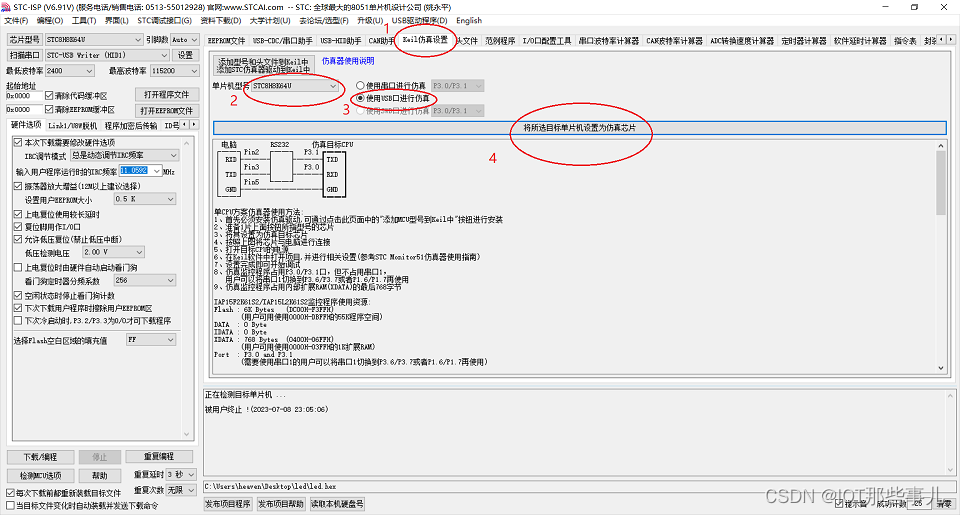Open 单片机型号 dropdown in Keil settings
The image size is (960, 515).
click(x=295, y=86)
